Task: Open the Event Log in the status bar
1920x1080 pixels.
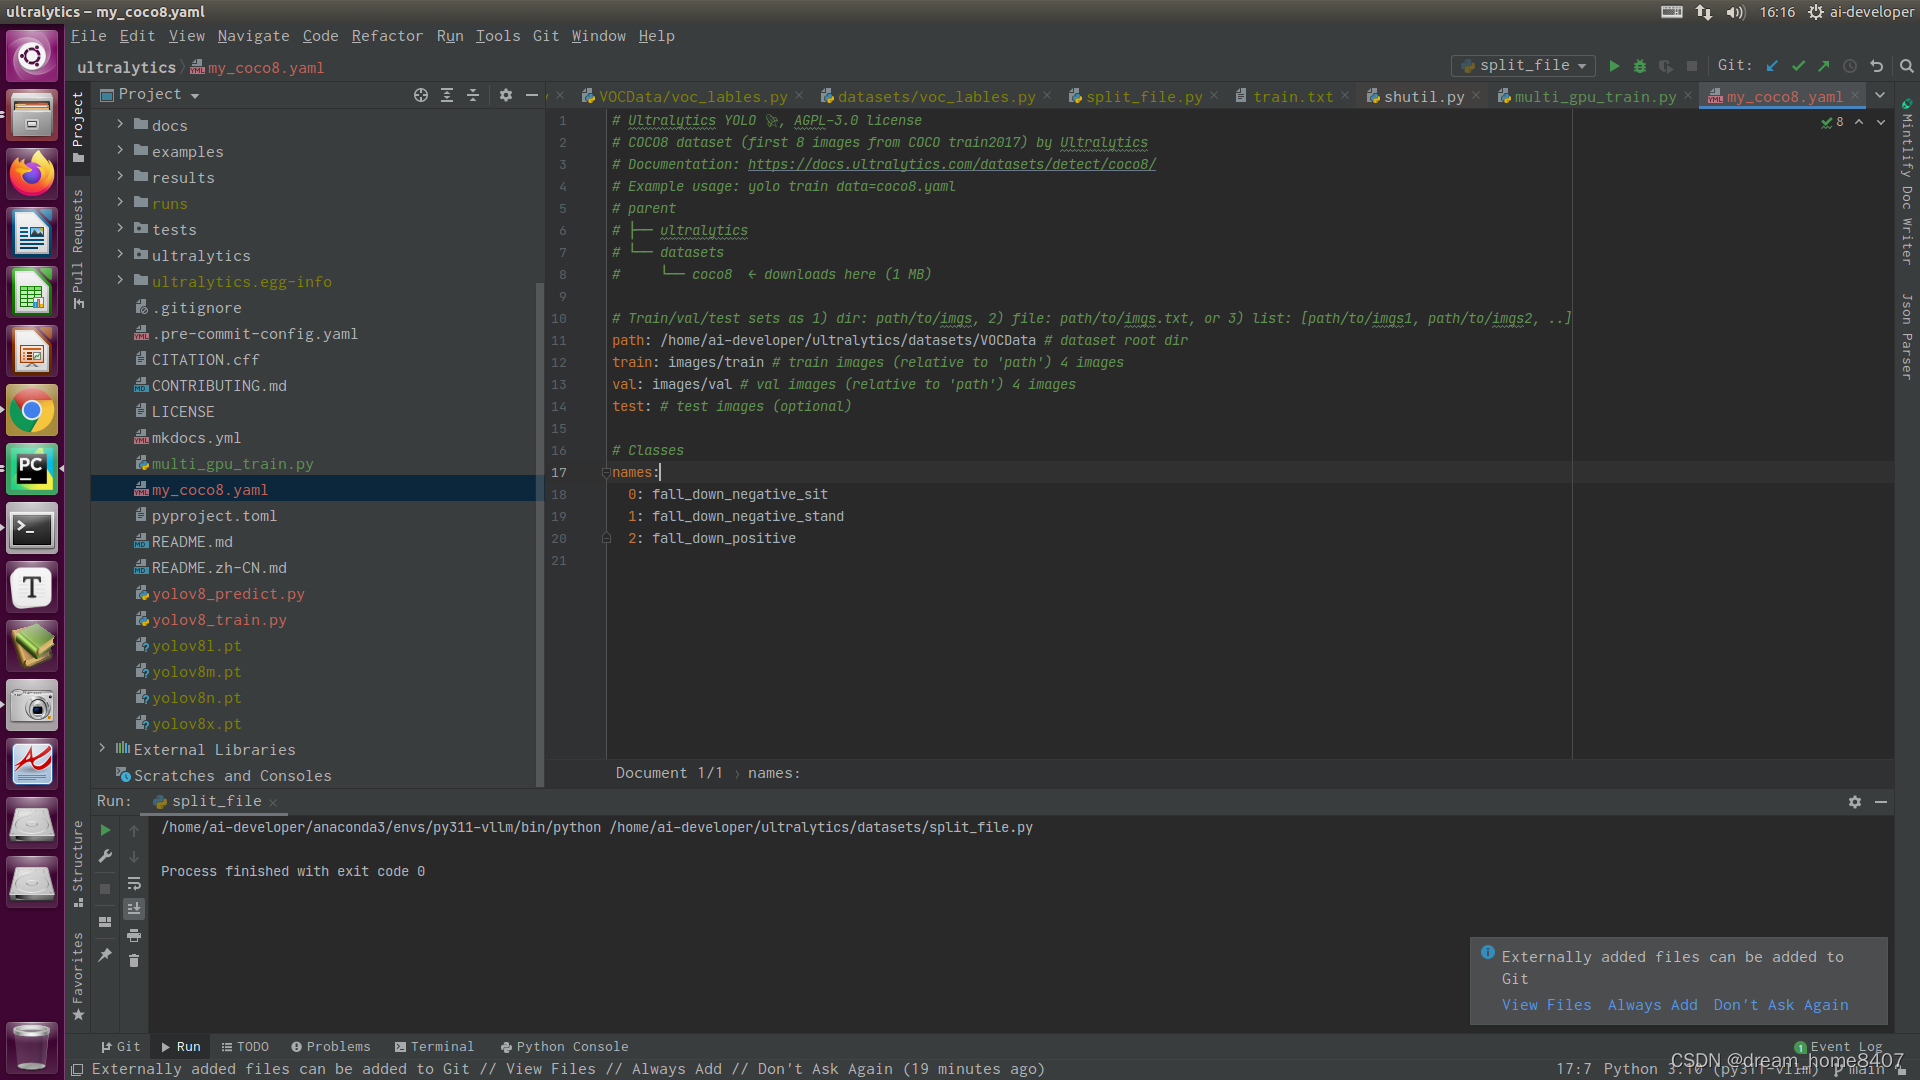Action: 1838,1047
